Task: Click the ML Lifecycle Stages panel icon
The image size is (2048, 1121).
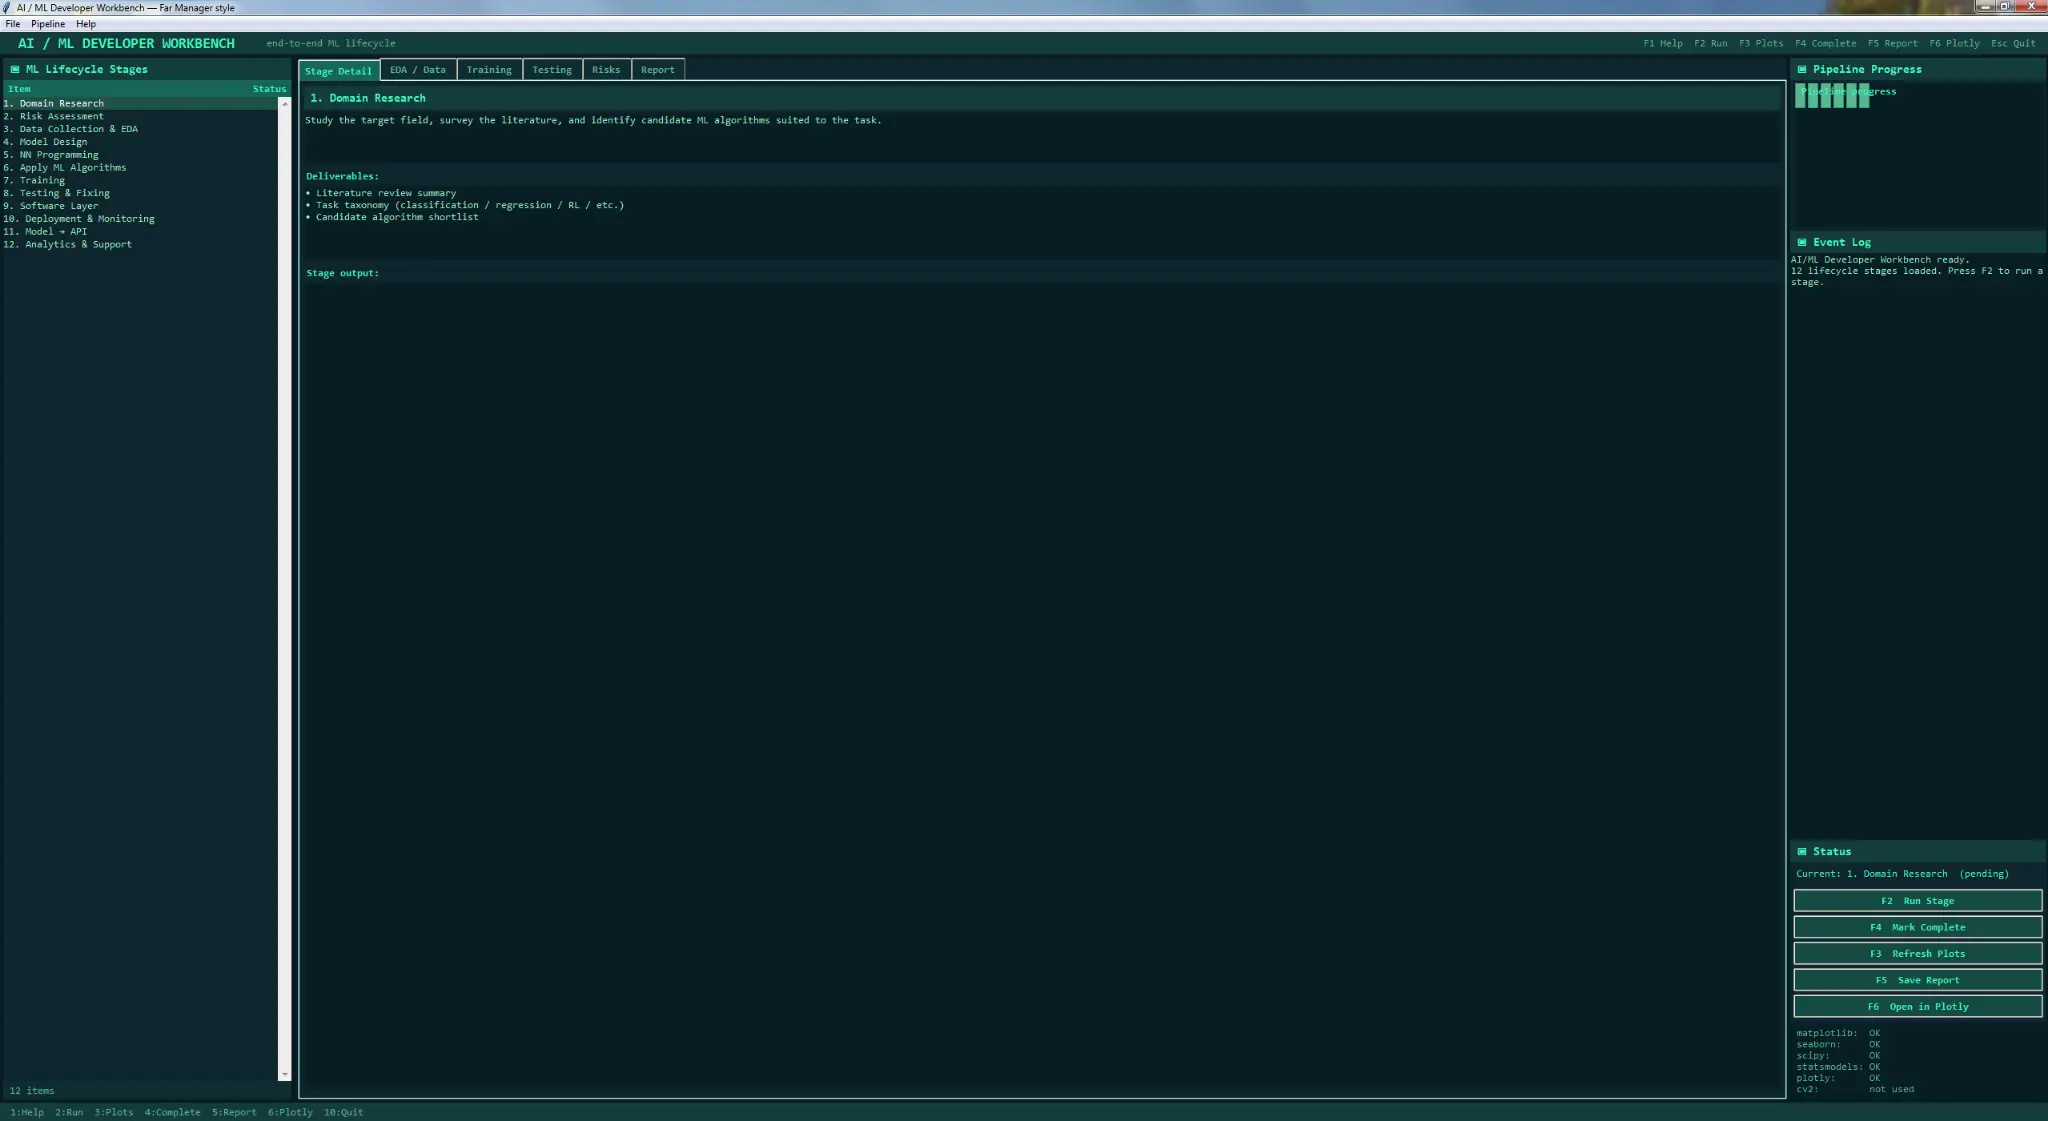Action: 15,69
